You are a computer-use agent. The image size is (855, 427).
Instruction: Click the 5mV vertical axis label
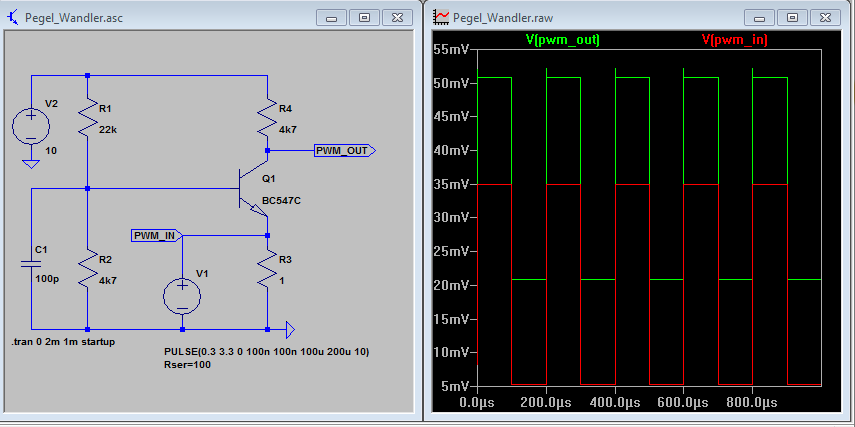(453, 387)
